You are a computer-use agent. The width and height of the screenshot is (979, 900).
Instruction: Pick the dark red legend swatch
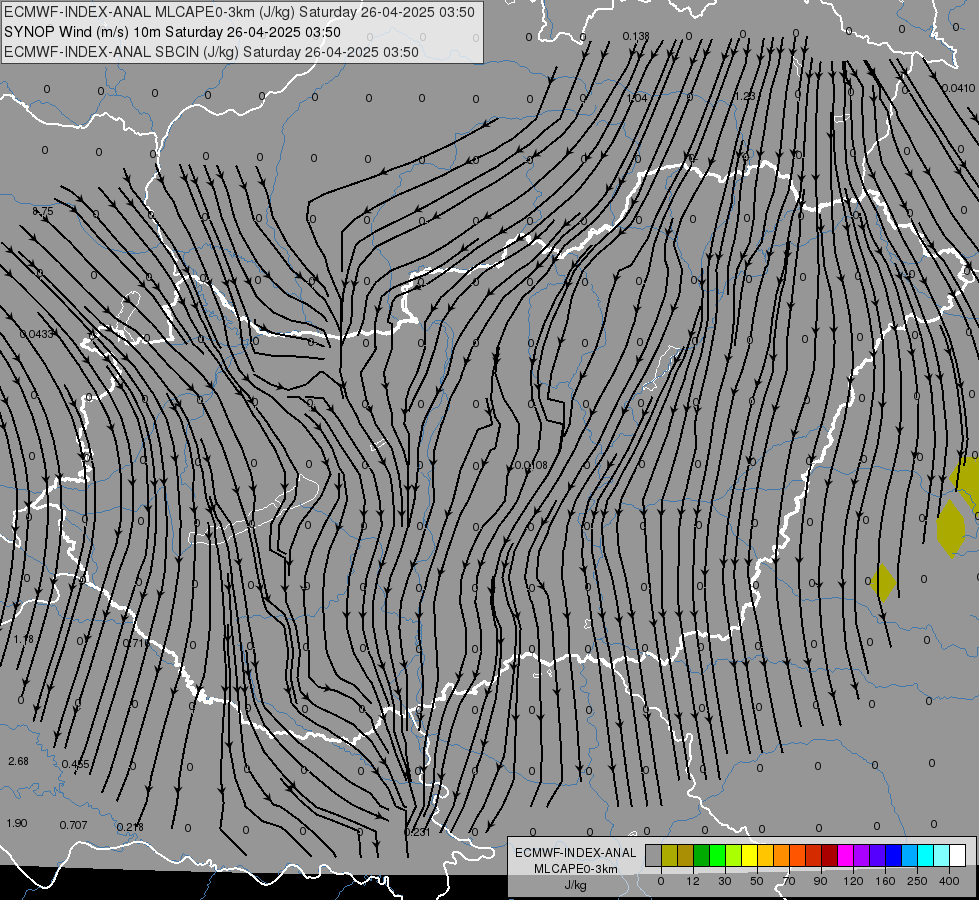click(x=830, y=855)
